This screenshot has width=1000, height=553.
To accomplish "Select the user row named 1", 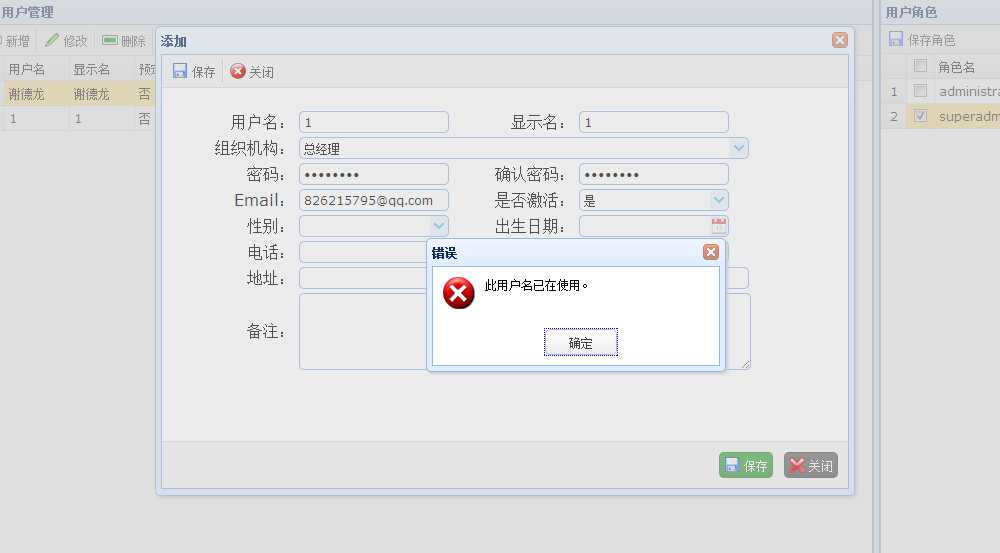I will (x=77, y=119).
